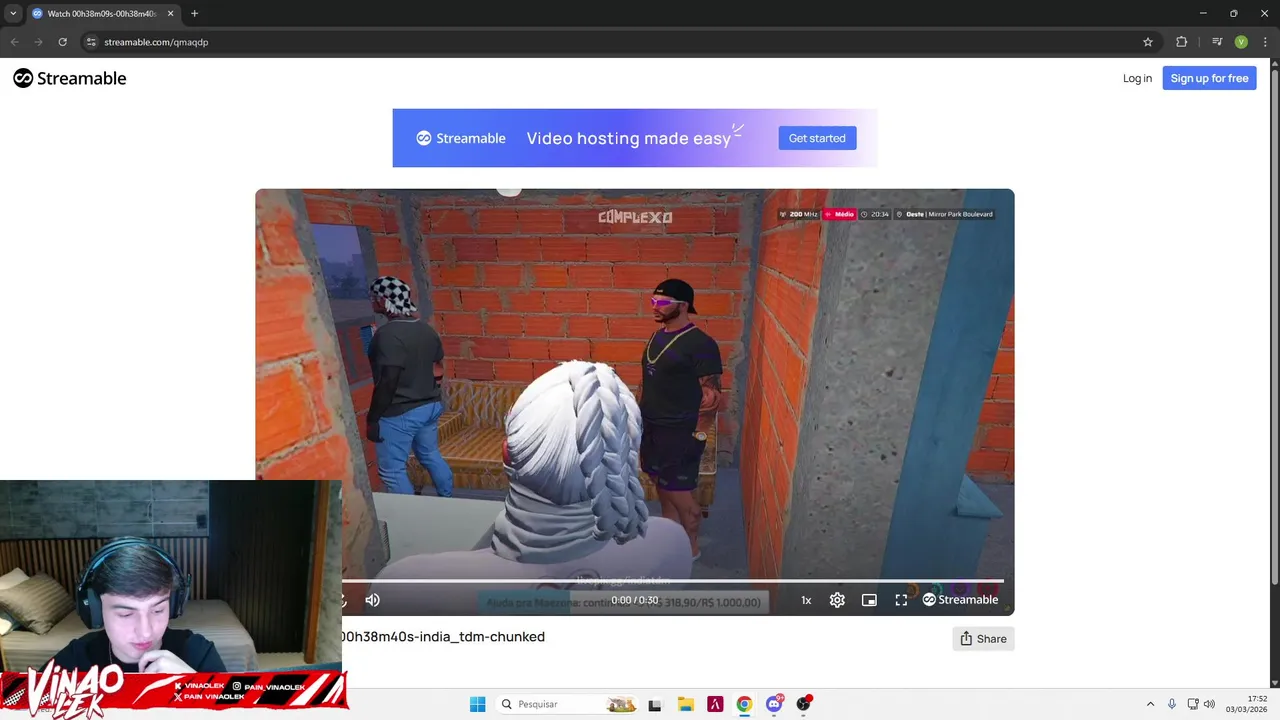
Task: Open the red A app in the taskbar
Action: [715, 704]
